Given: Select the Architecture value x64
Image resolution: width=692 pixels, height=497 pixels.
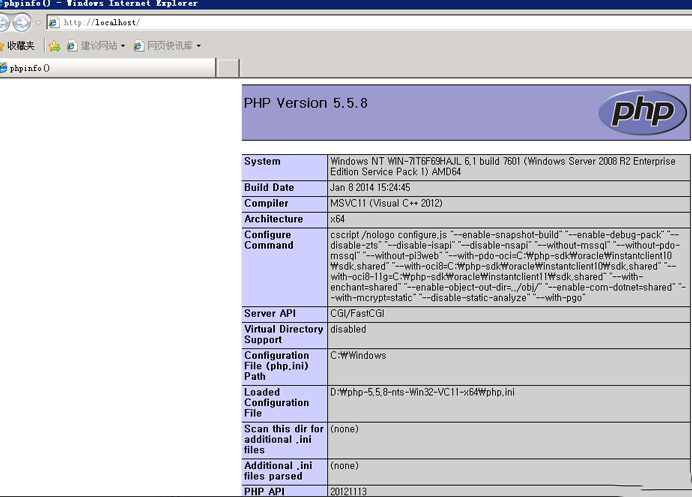Looking at the screenshot, I should [338, 219].
